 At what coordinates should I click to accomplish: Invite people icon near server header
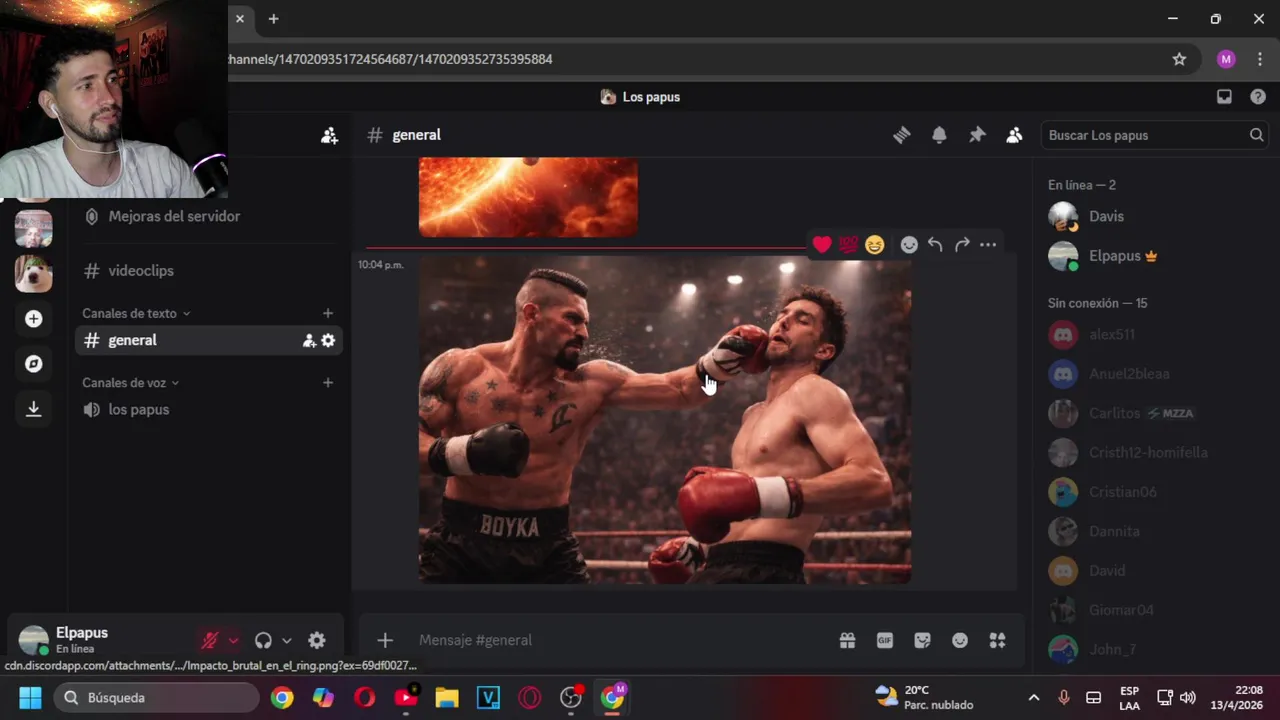click(329, 135)
